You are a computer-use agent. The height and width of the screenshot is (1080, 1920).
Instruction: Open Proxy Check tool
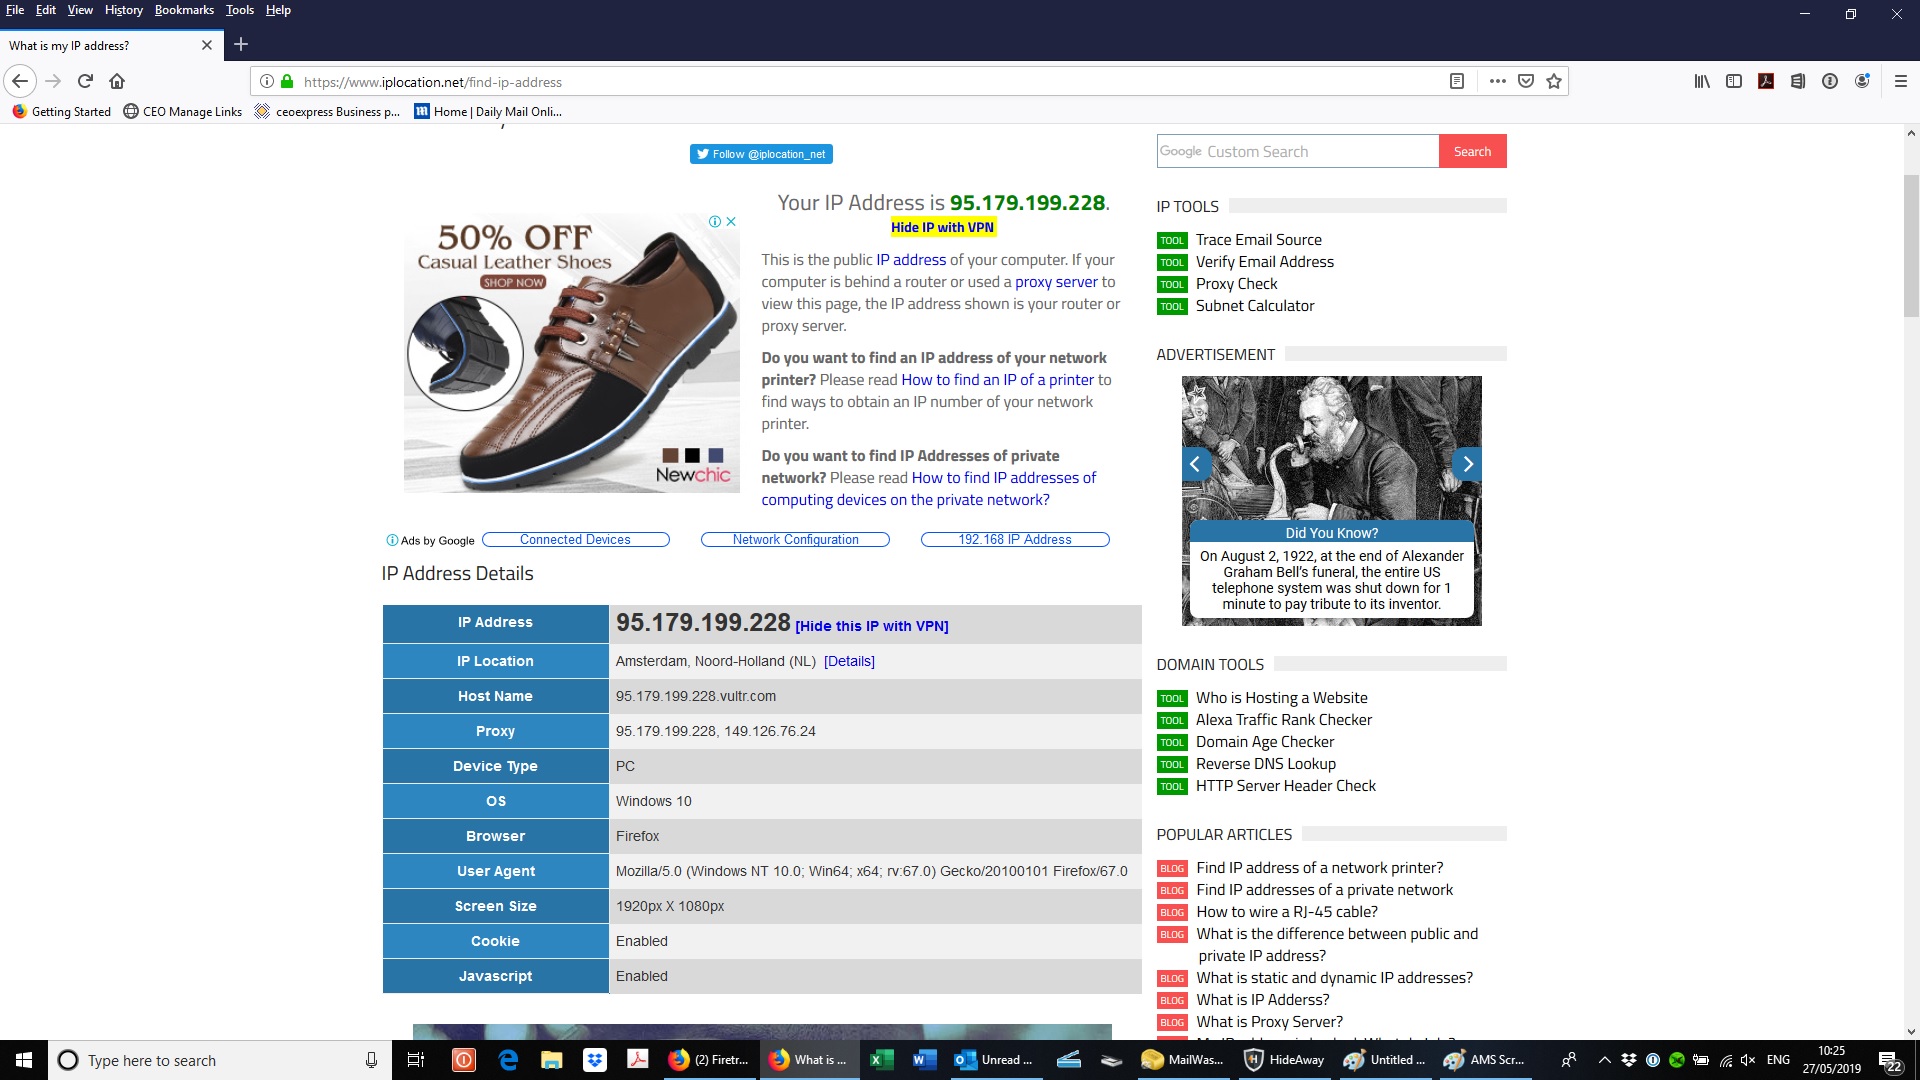tap(1236, 284)
